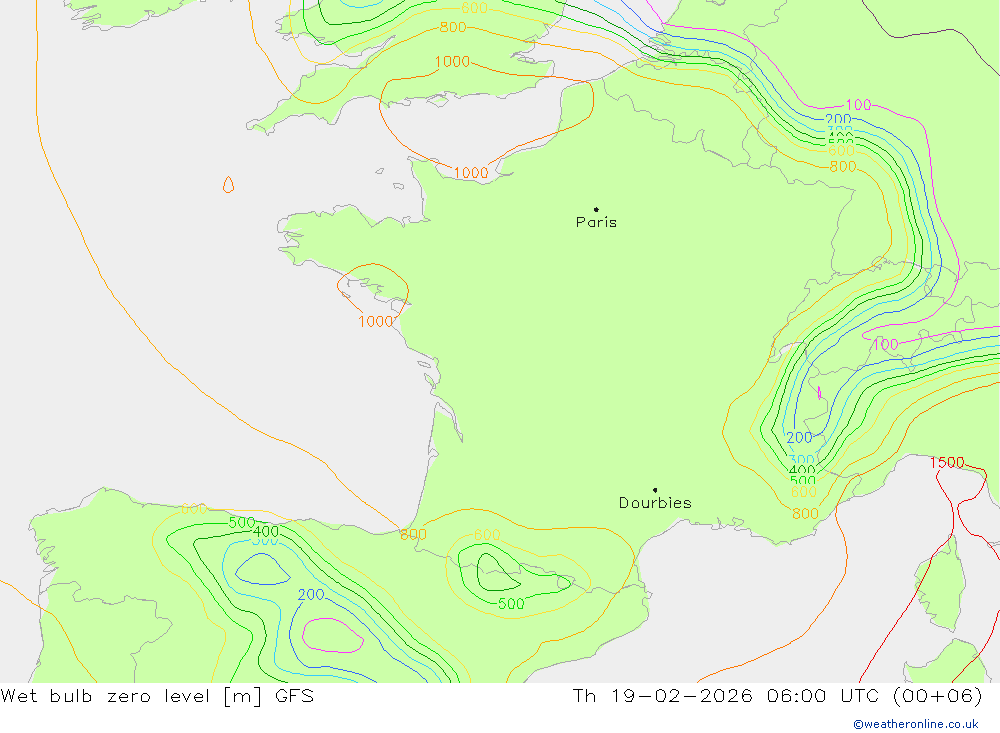This screenshot has height=733, width=1000.
Task: Click the magenta 100 contour label over Germany
Action: 858,105
